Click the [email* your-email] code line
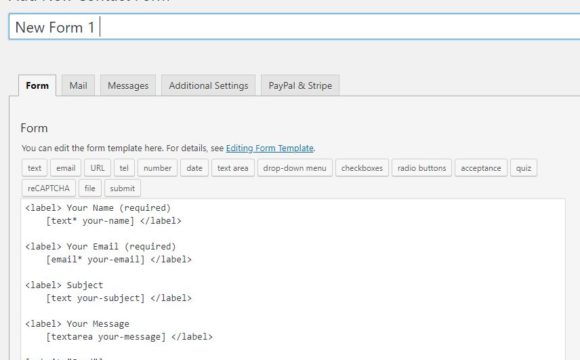This screenshot has height=360, width=580. click(119, 259)
